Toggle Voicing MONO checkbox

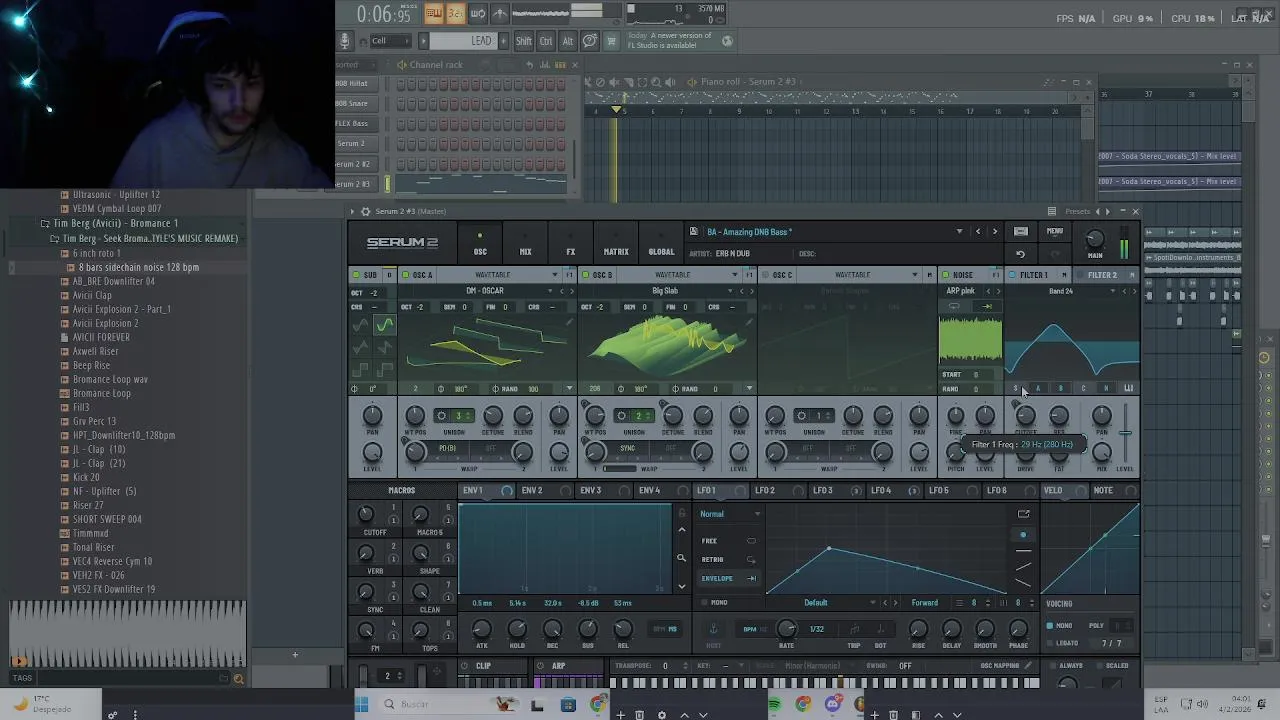point(1049,626)
